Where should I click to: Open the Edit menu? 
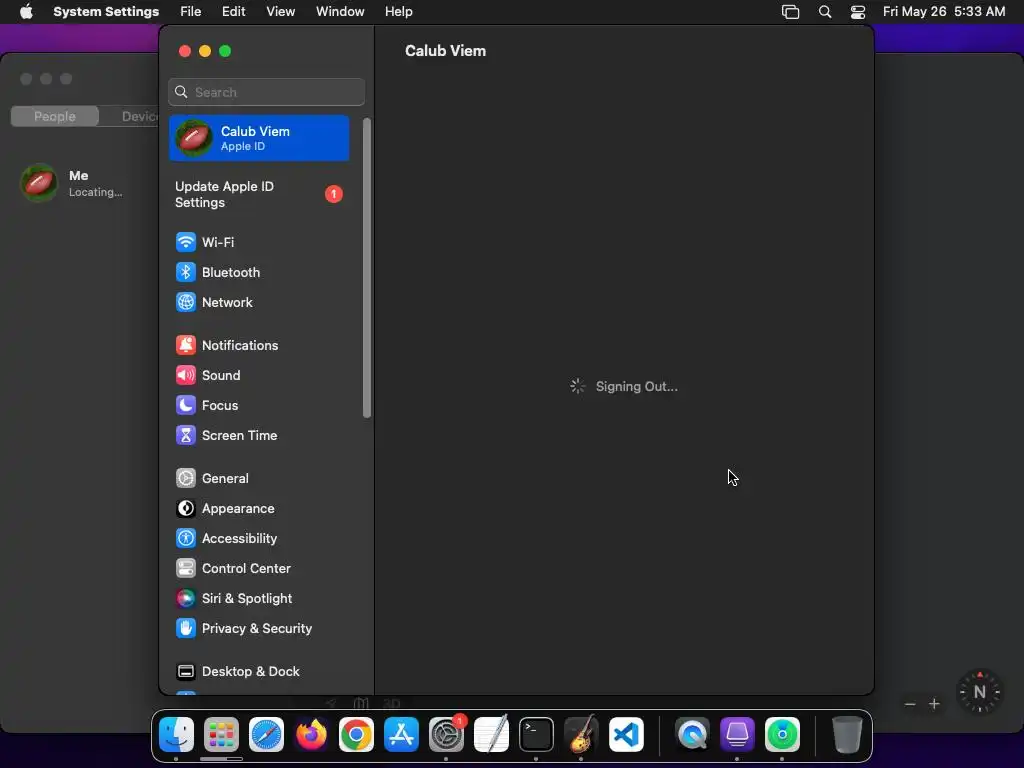[x=233, y=12]
